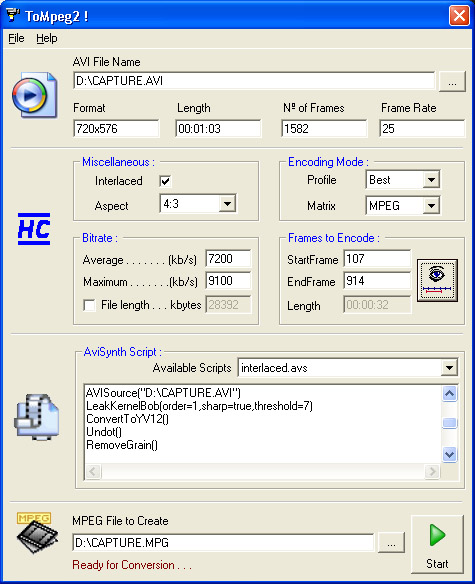Click the script editor down scroll arrow
Viewport: 475px width, 584px height.
tap(449, 455)
